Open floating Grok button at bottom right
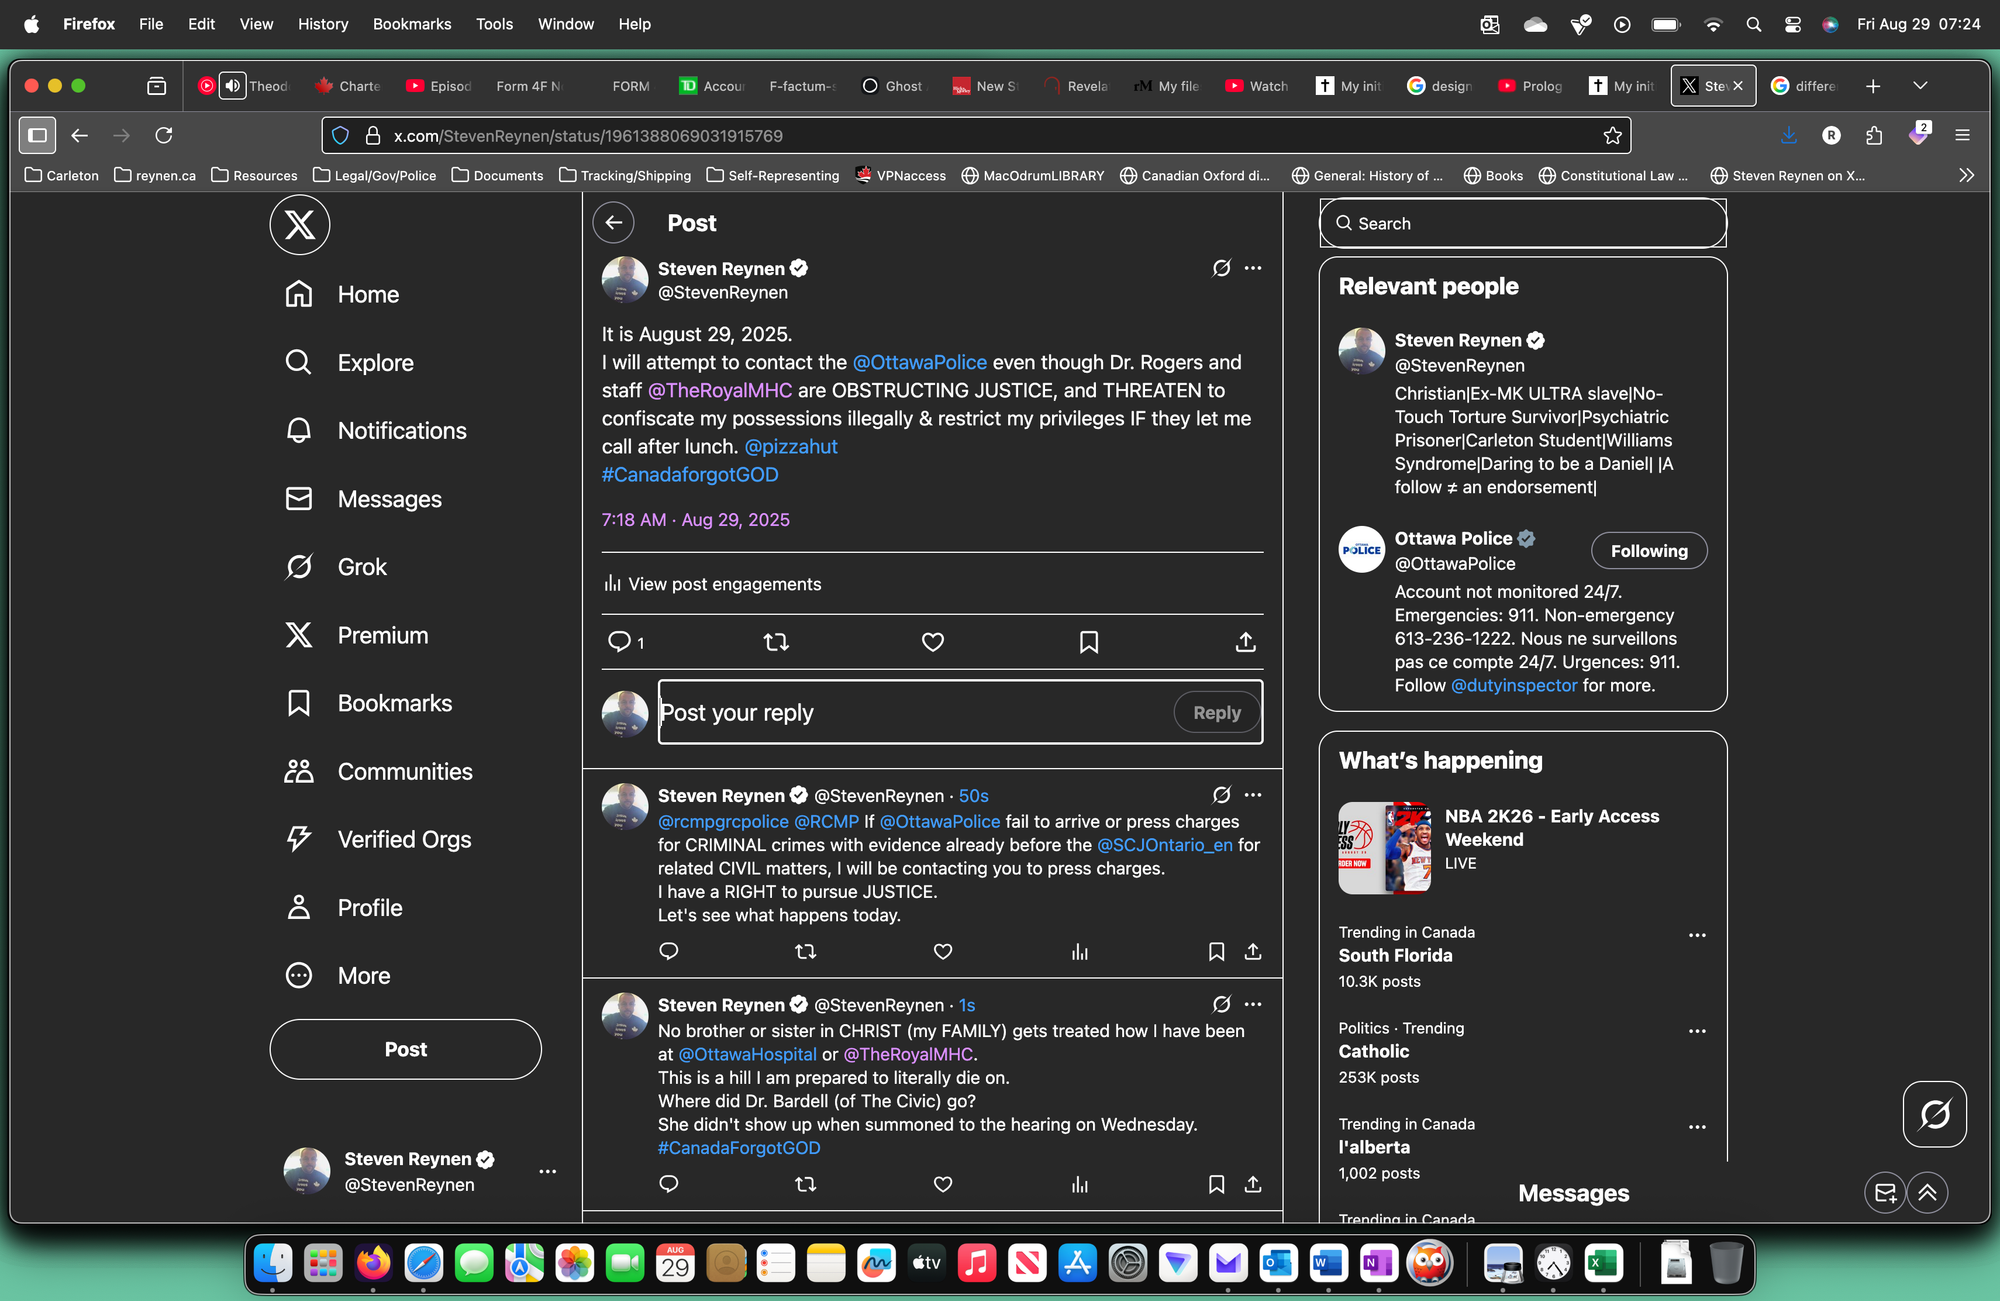 [1935, 1114]
